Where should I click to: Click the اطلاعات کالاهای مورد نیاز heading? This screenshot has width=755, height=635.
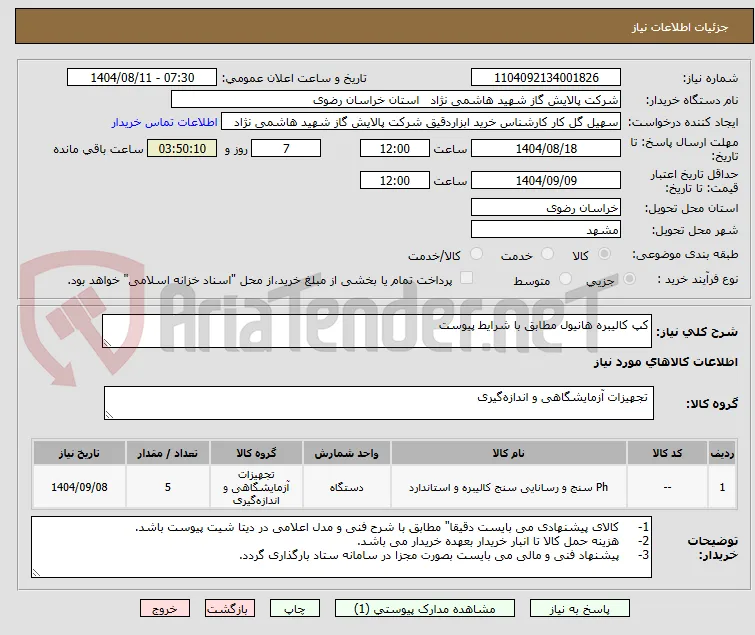(665, 362)
